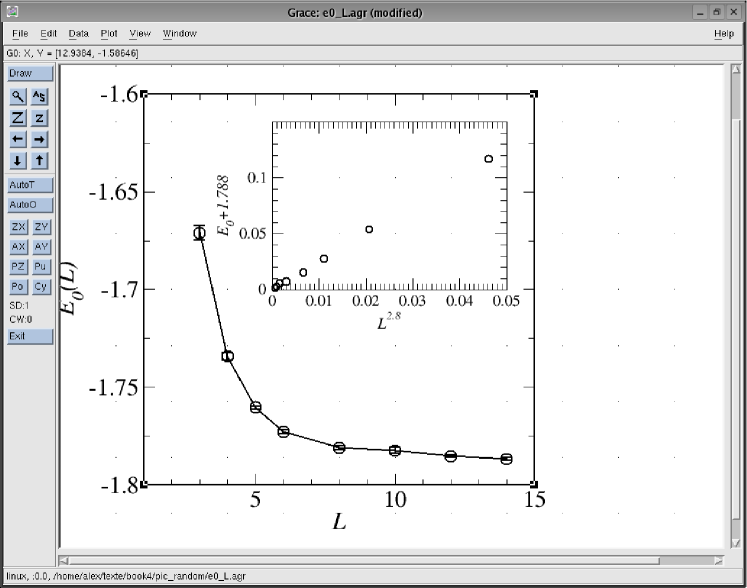Click the ZX zoom x-axis button
The height and width of the screenshot is (588, 747).
(19, 227)
